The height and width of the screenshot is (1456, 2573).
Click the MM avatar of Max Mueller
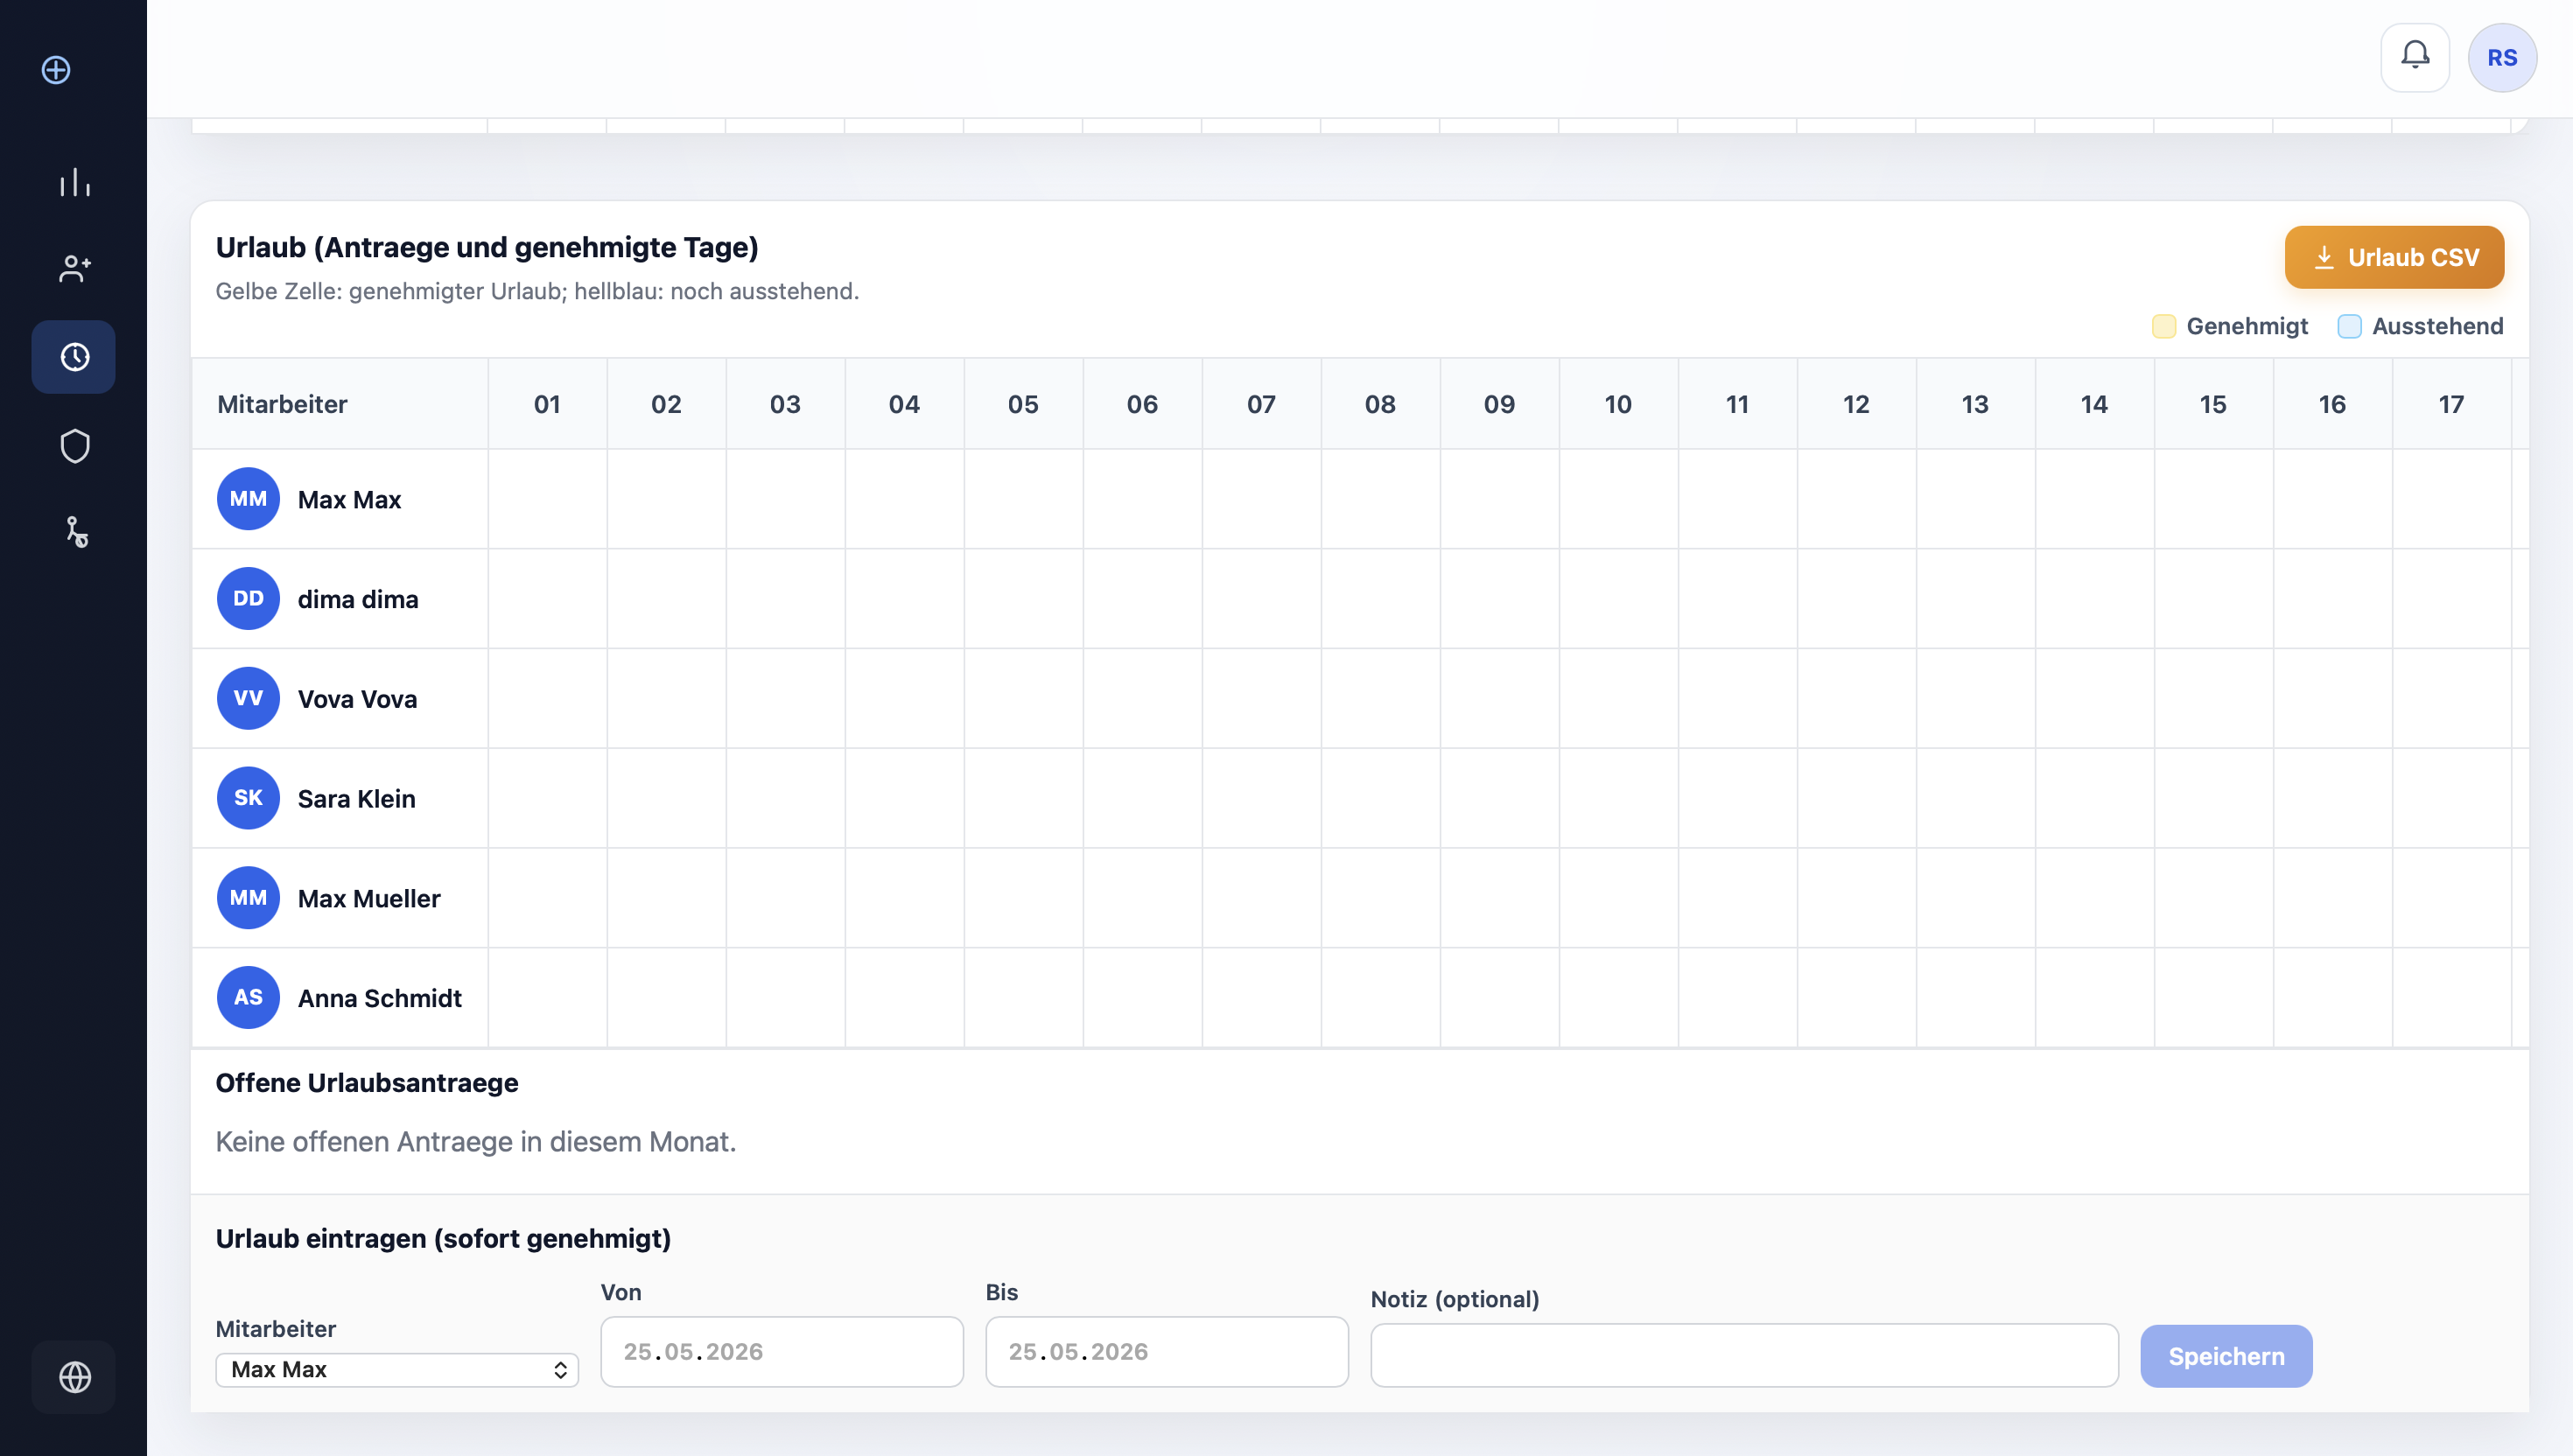[248, 898]
